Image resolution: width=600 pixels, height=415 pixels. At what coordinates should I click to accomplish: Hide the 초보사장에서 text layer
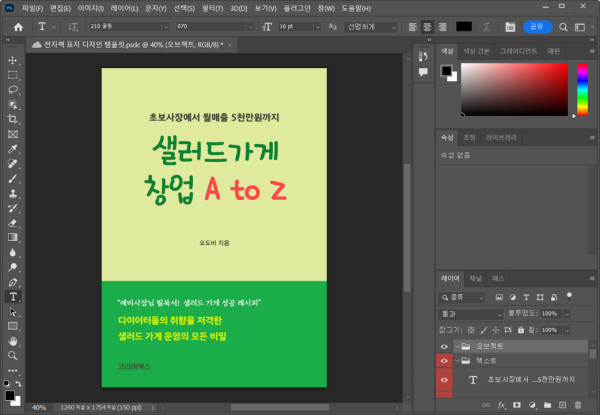[445, 380]
